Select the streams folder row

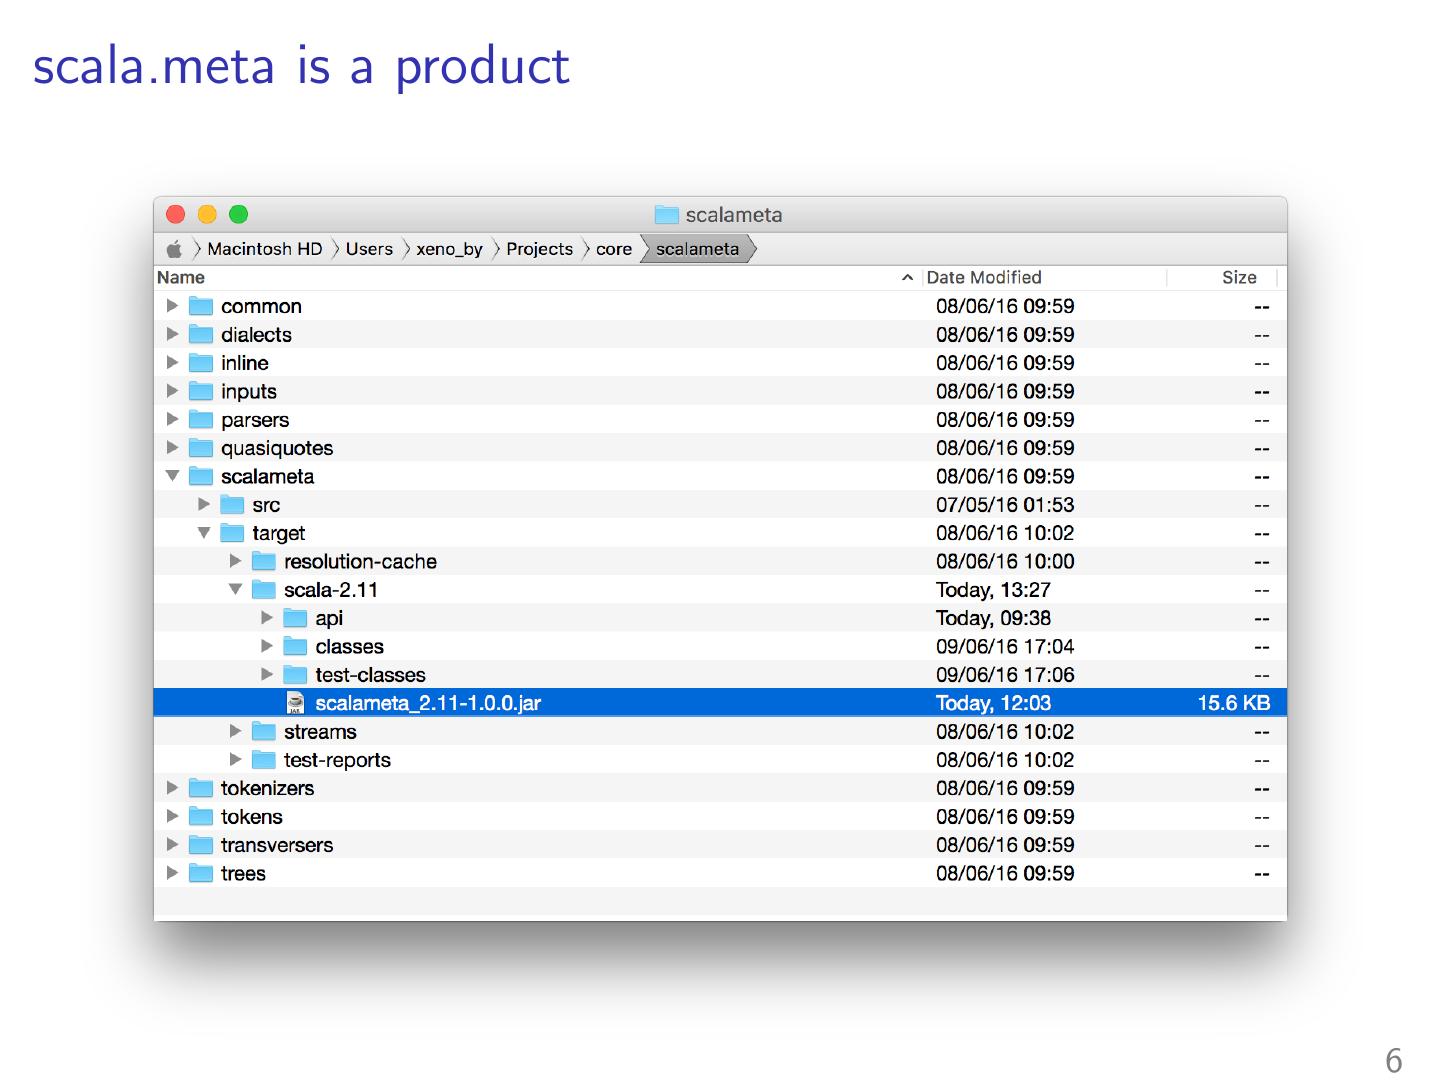pyautogui.click(x=320, y=732)
